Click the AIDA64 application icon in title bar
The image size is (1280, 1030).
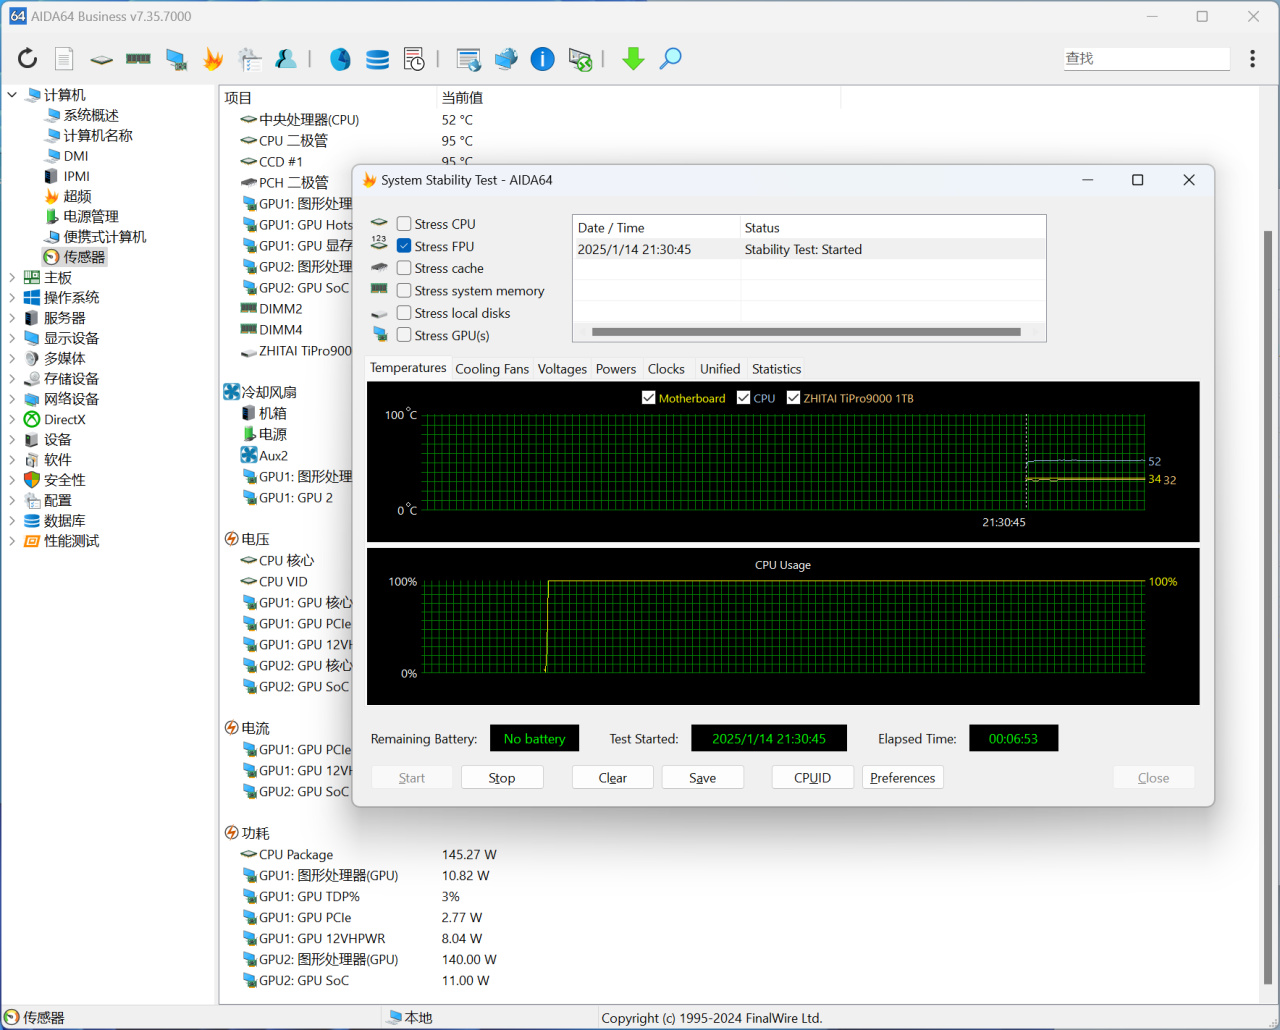point(18,16)
